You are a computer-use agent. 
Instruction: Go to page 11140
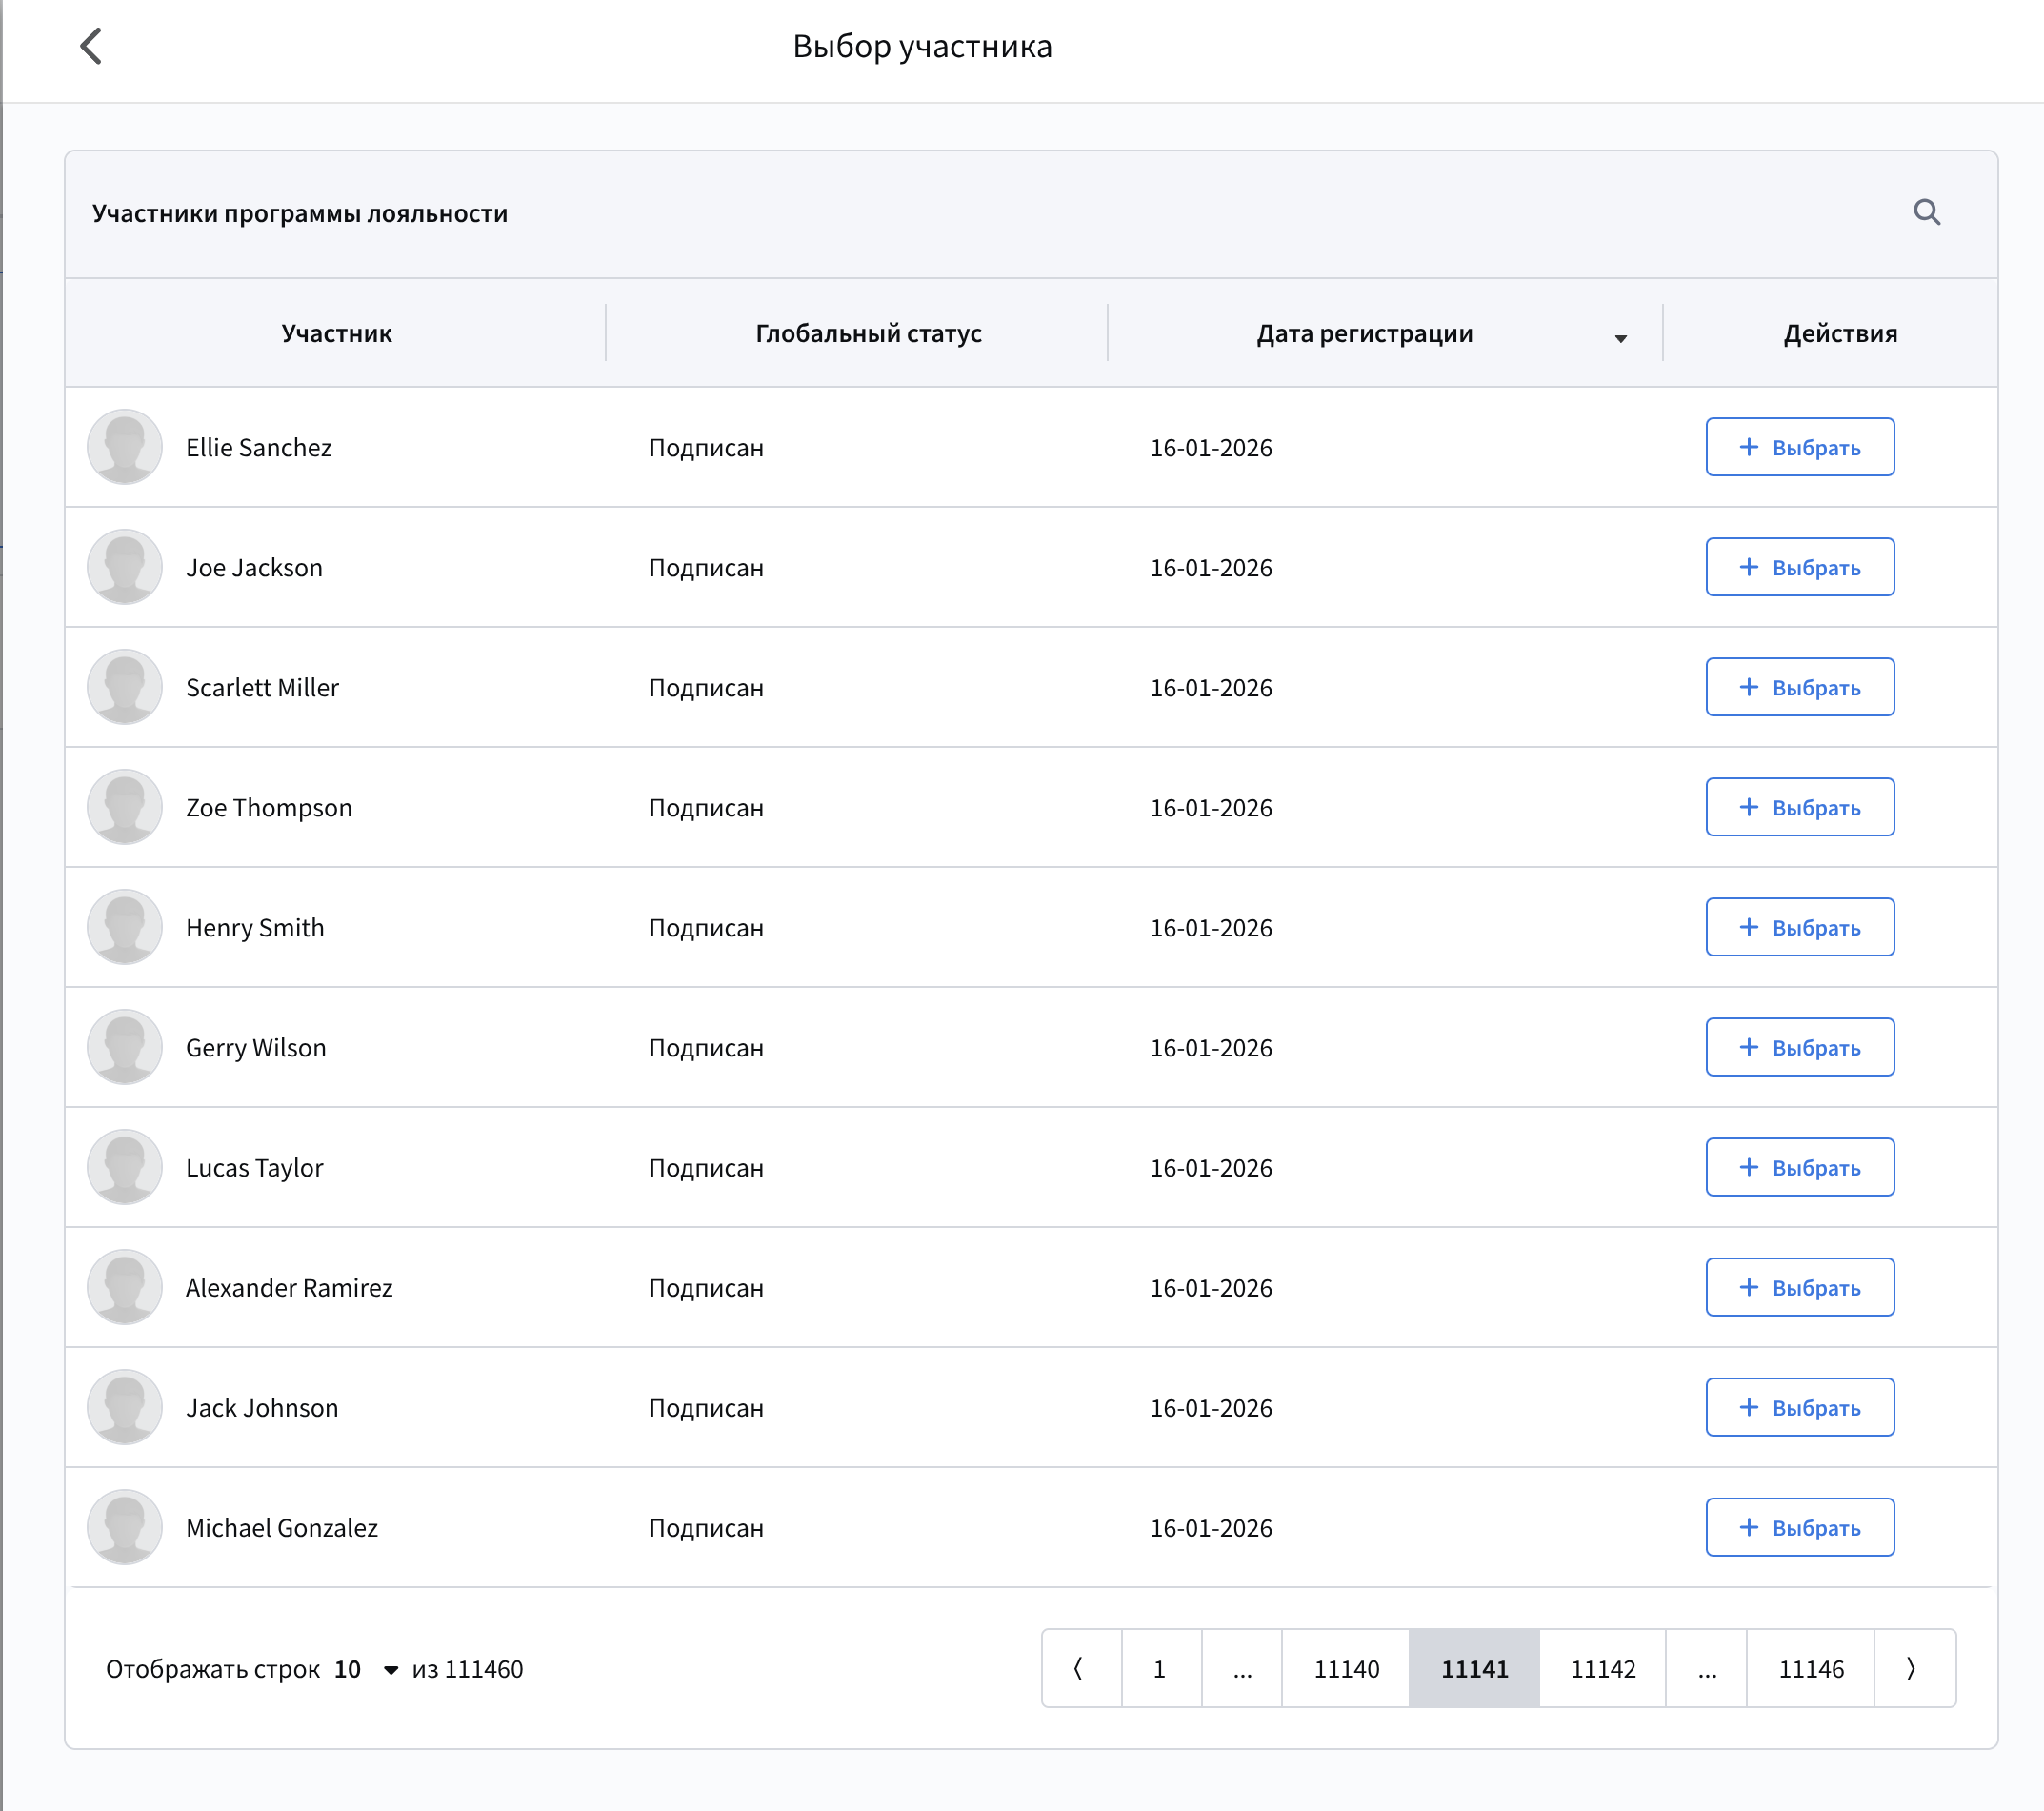(x=1345, y=1668)
